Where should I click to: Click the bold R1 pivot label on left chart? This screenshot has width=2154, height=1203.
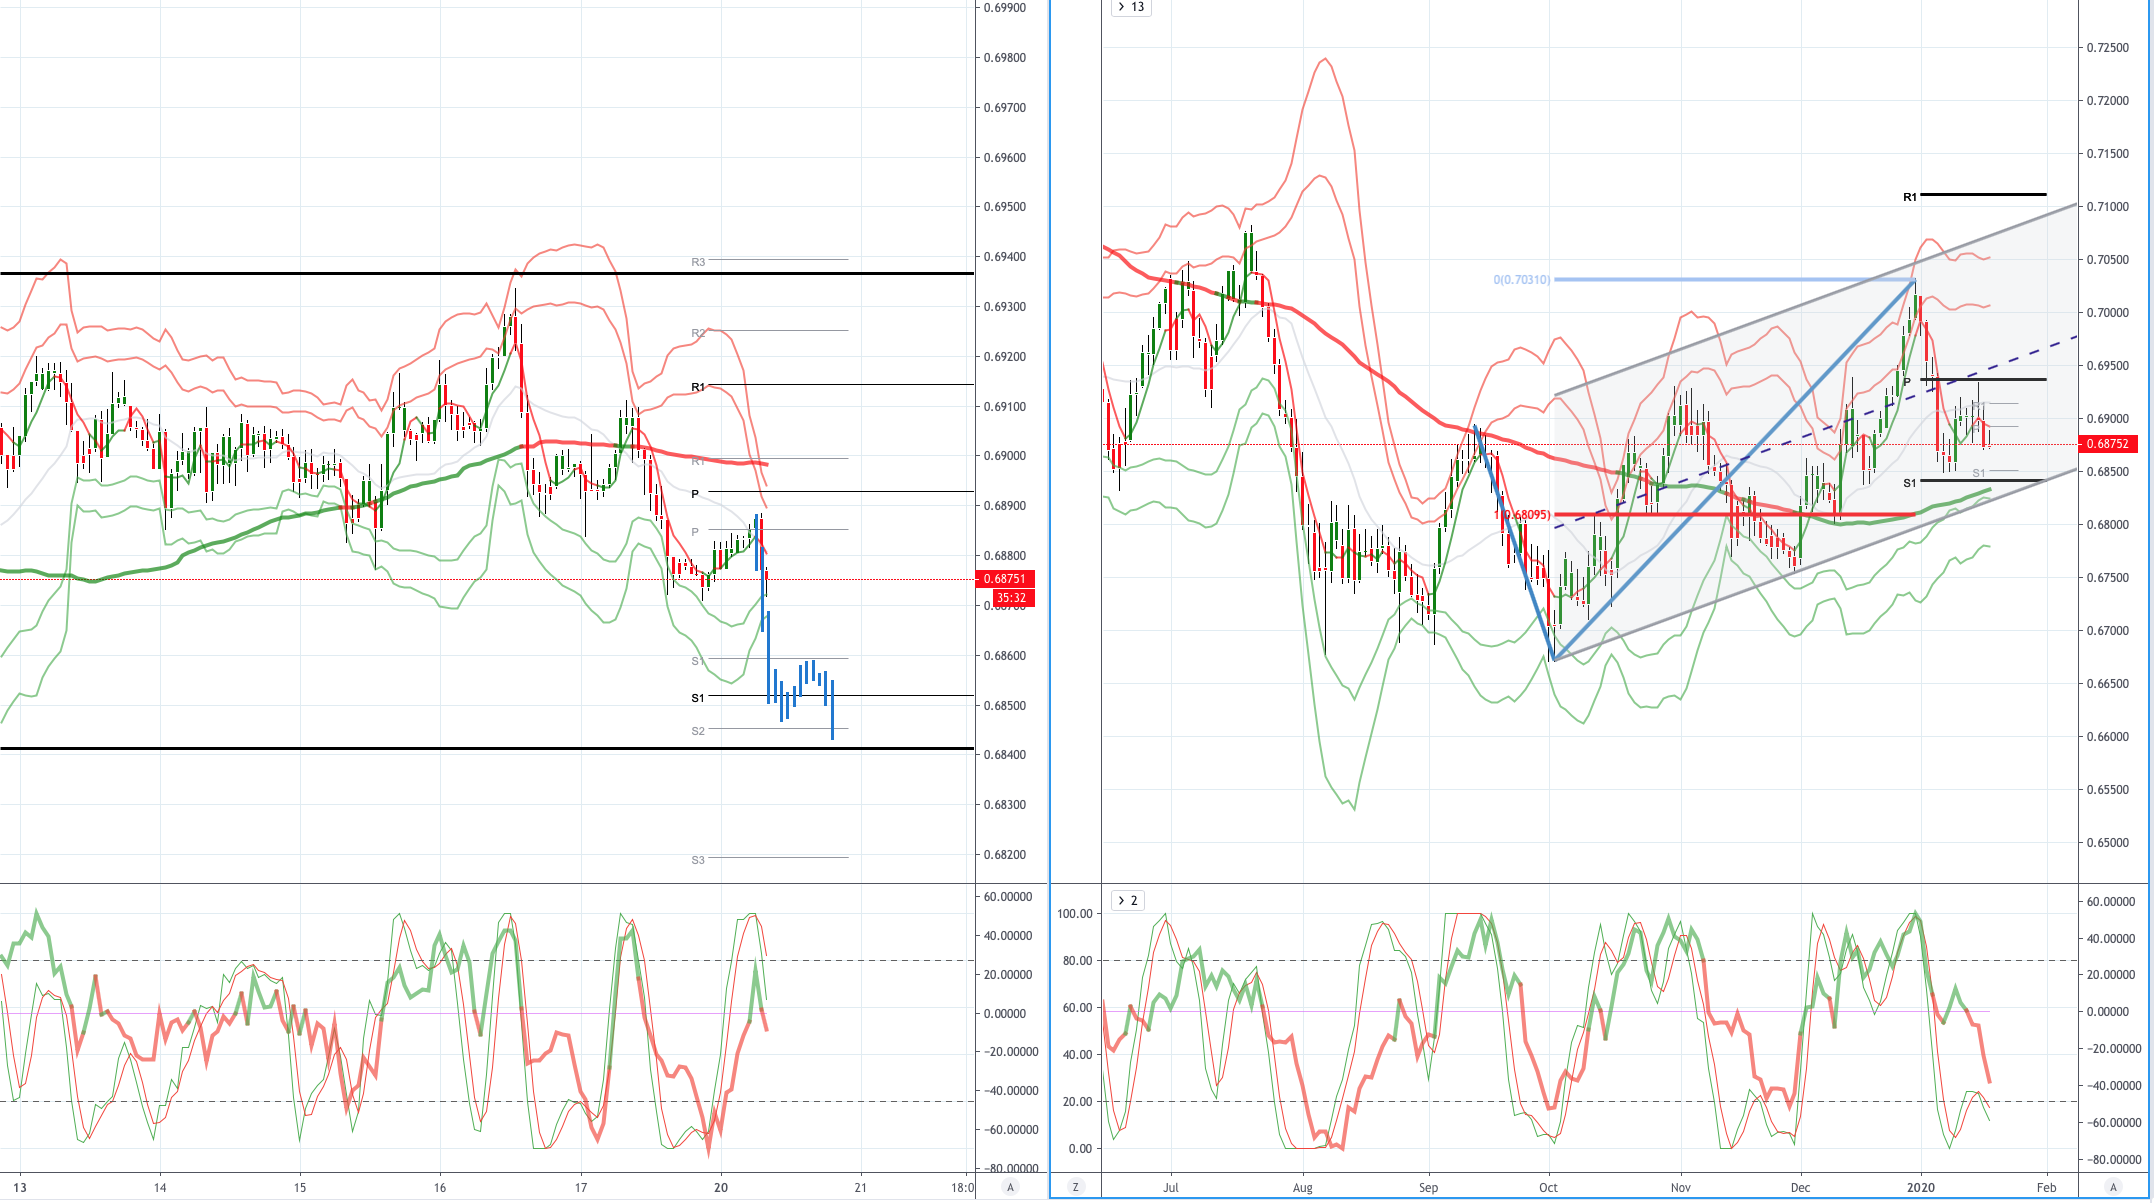(x=698, y=387)
